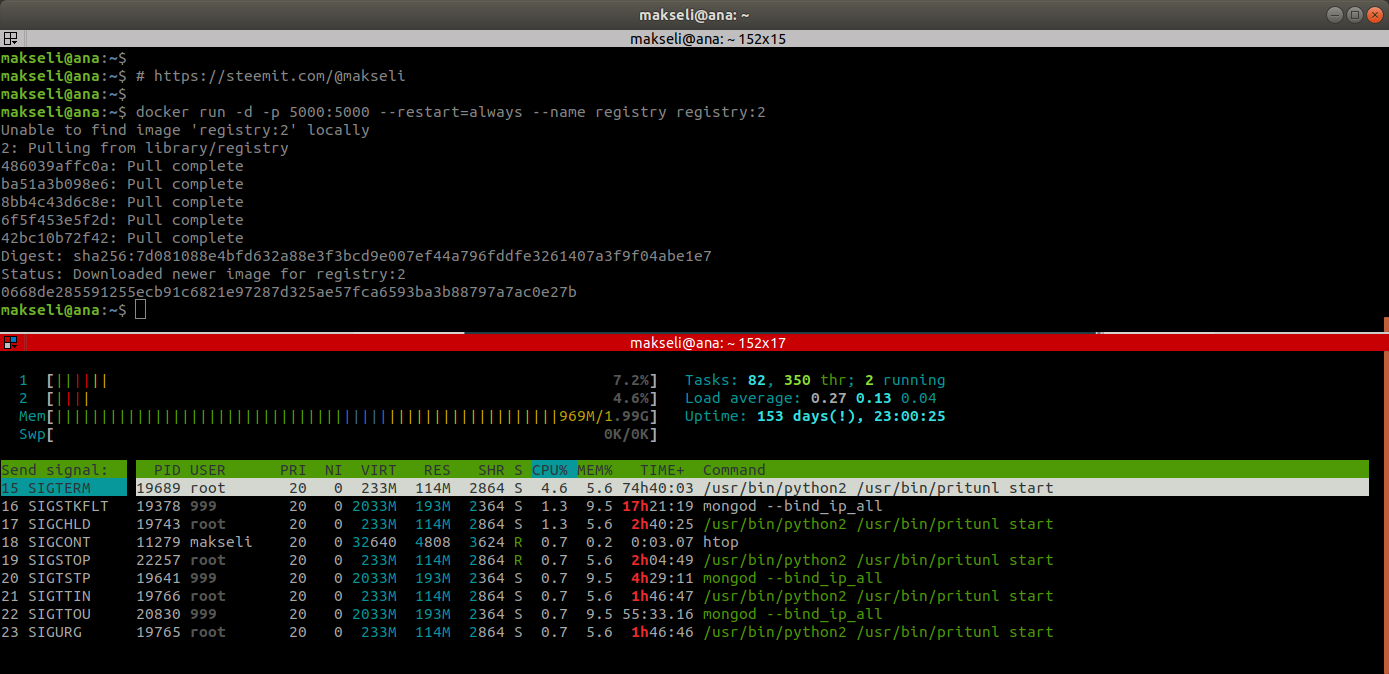
Task: Select the htop process row PID 11279
Action: pyautogui.click(x=752, y=542)
